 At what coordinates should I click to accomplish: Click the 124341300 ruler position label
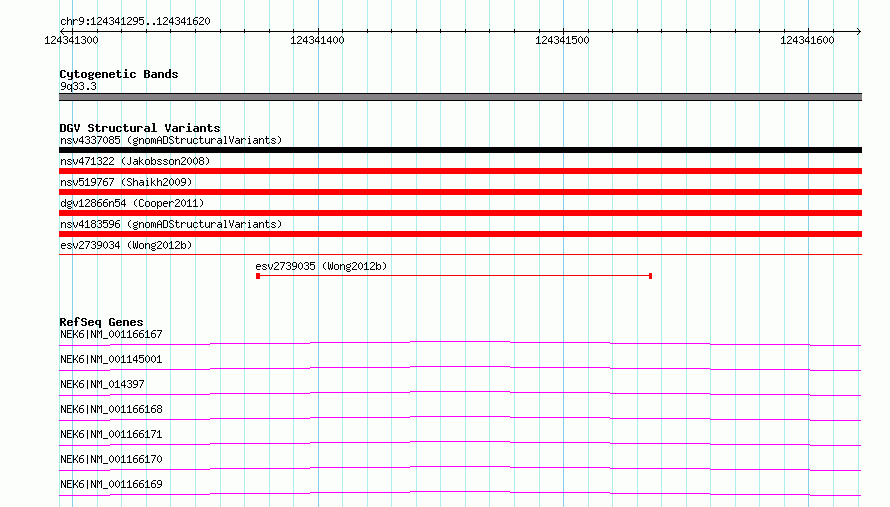(72, 40)
